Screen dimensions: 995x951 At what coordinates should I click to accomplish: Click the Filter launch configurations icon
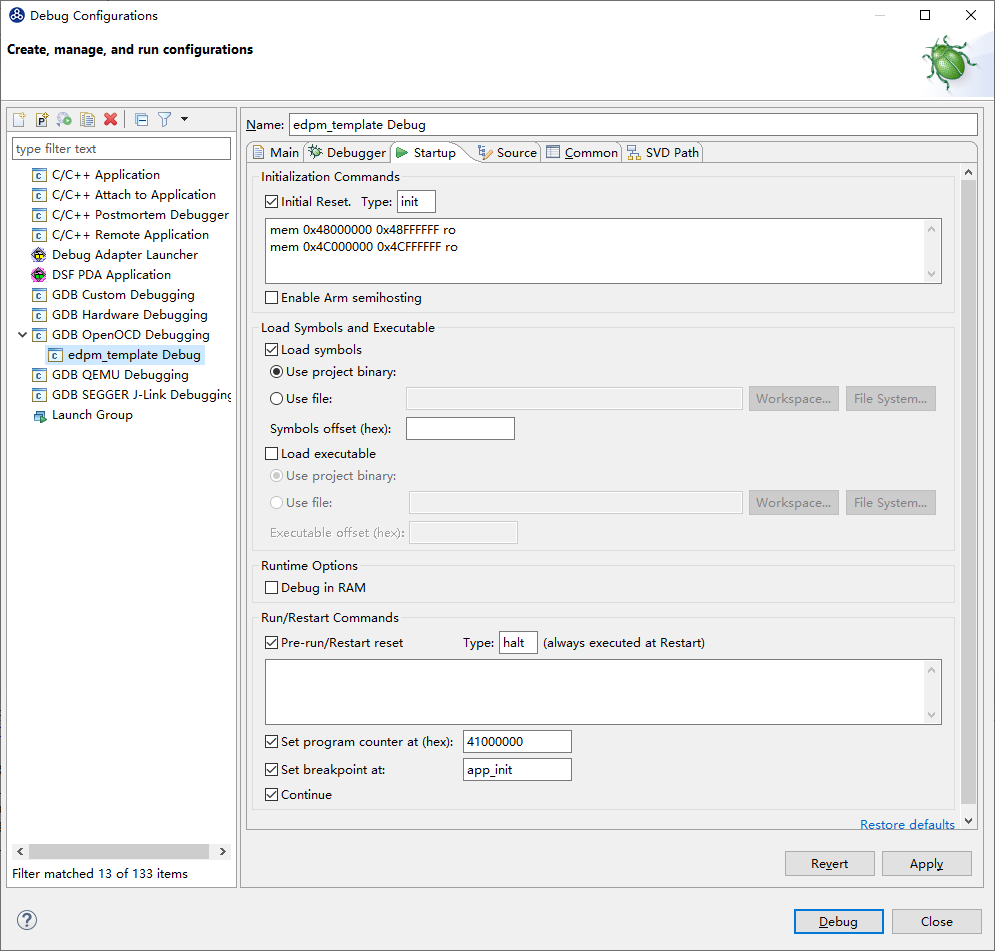click(164, 119)
